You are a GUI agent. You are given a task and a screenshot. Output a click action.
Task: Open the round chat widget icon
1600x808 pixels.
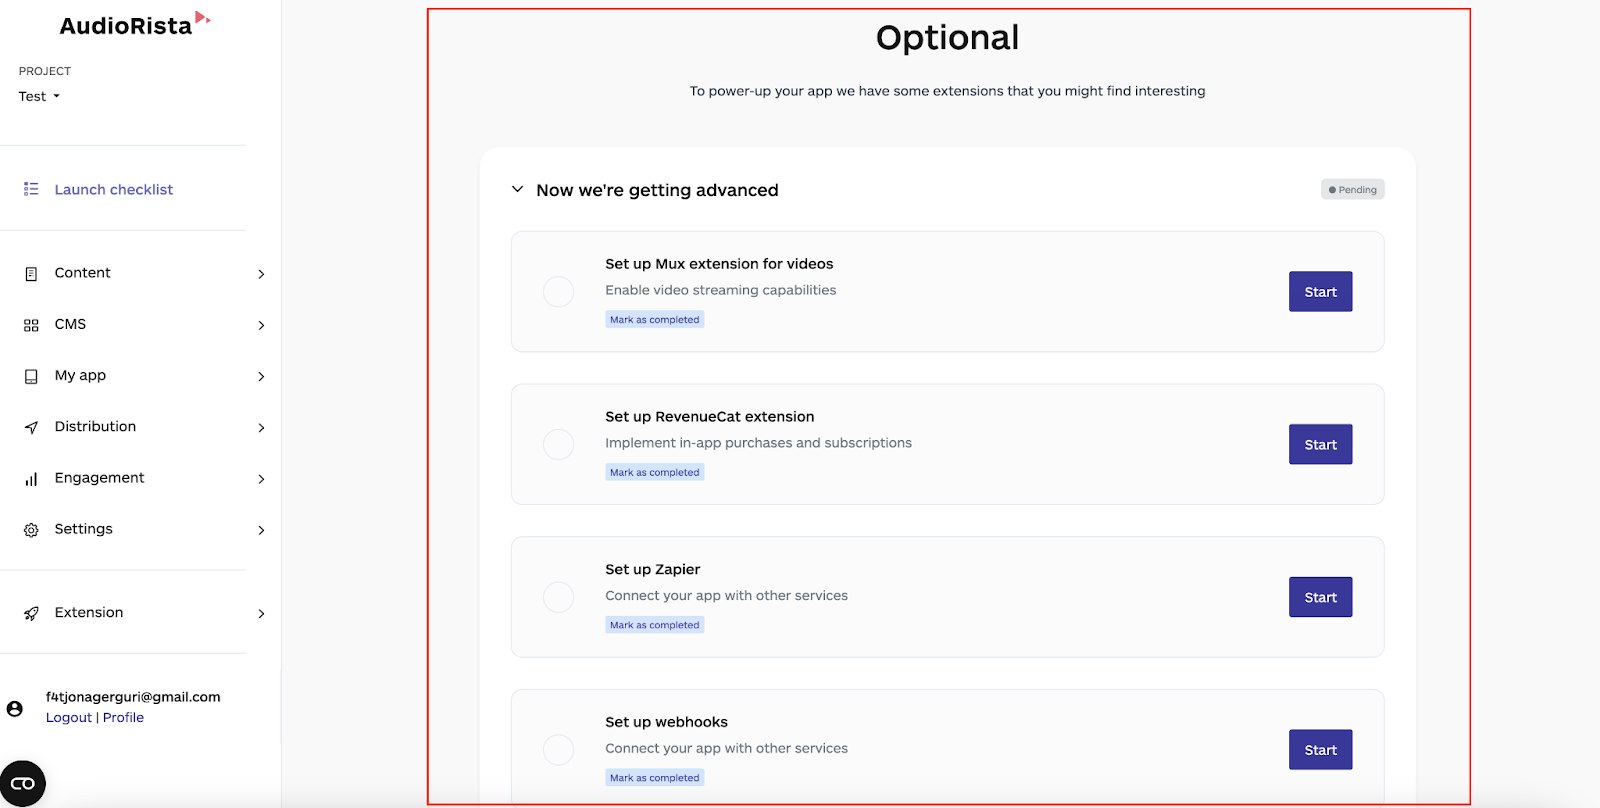(22, 784)
